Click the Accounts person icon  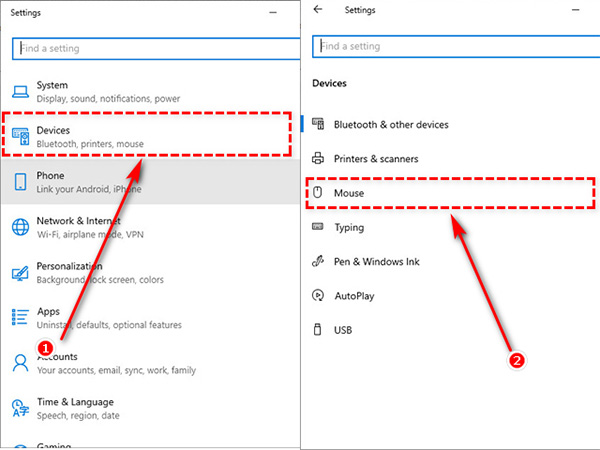pyautogui.click(x=20, y=362)
